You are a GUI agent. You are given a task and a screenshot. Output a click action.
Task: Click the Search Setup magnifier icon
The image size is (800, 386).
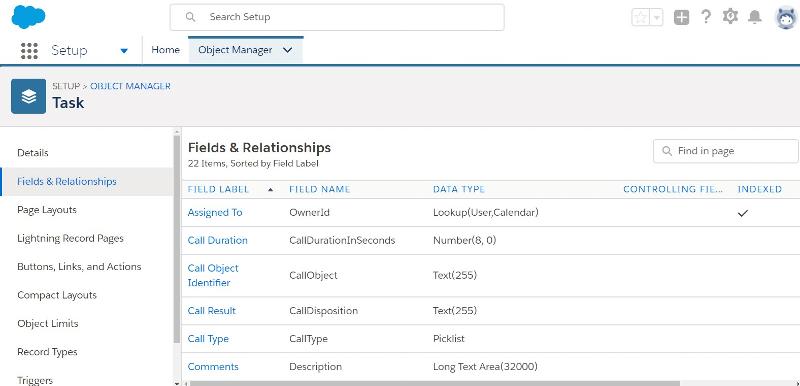190,17
